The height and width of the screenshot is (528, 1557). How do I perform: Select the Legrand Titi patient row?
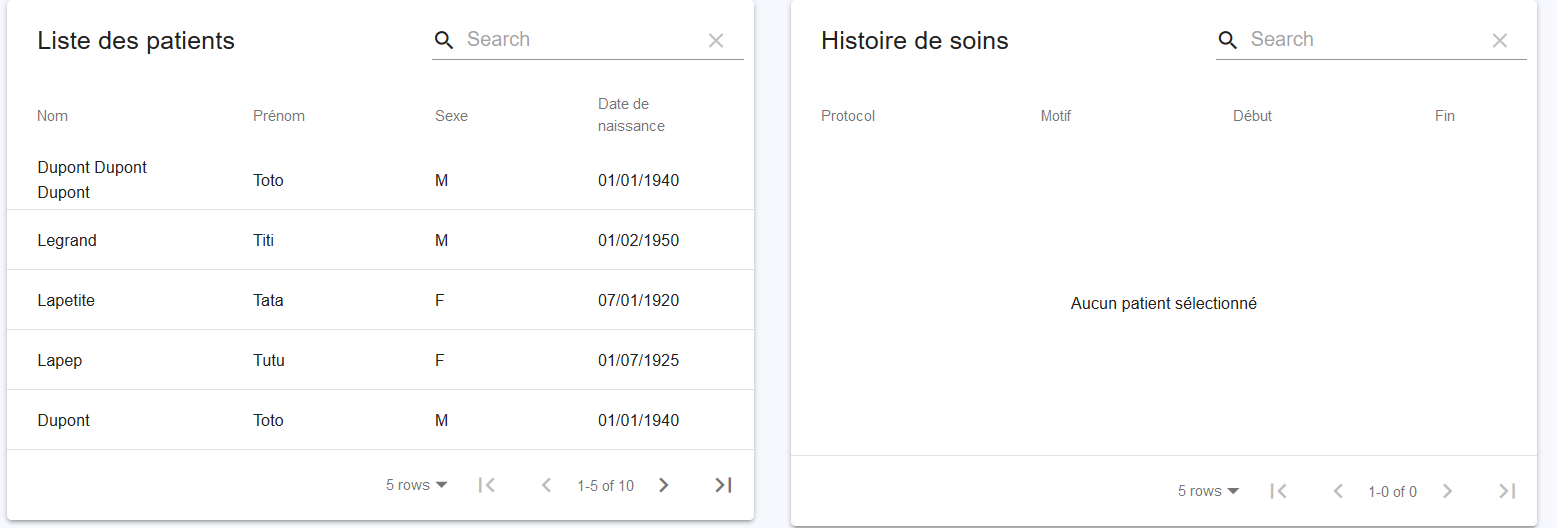pyautogui.click(x=380, y=240)
